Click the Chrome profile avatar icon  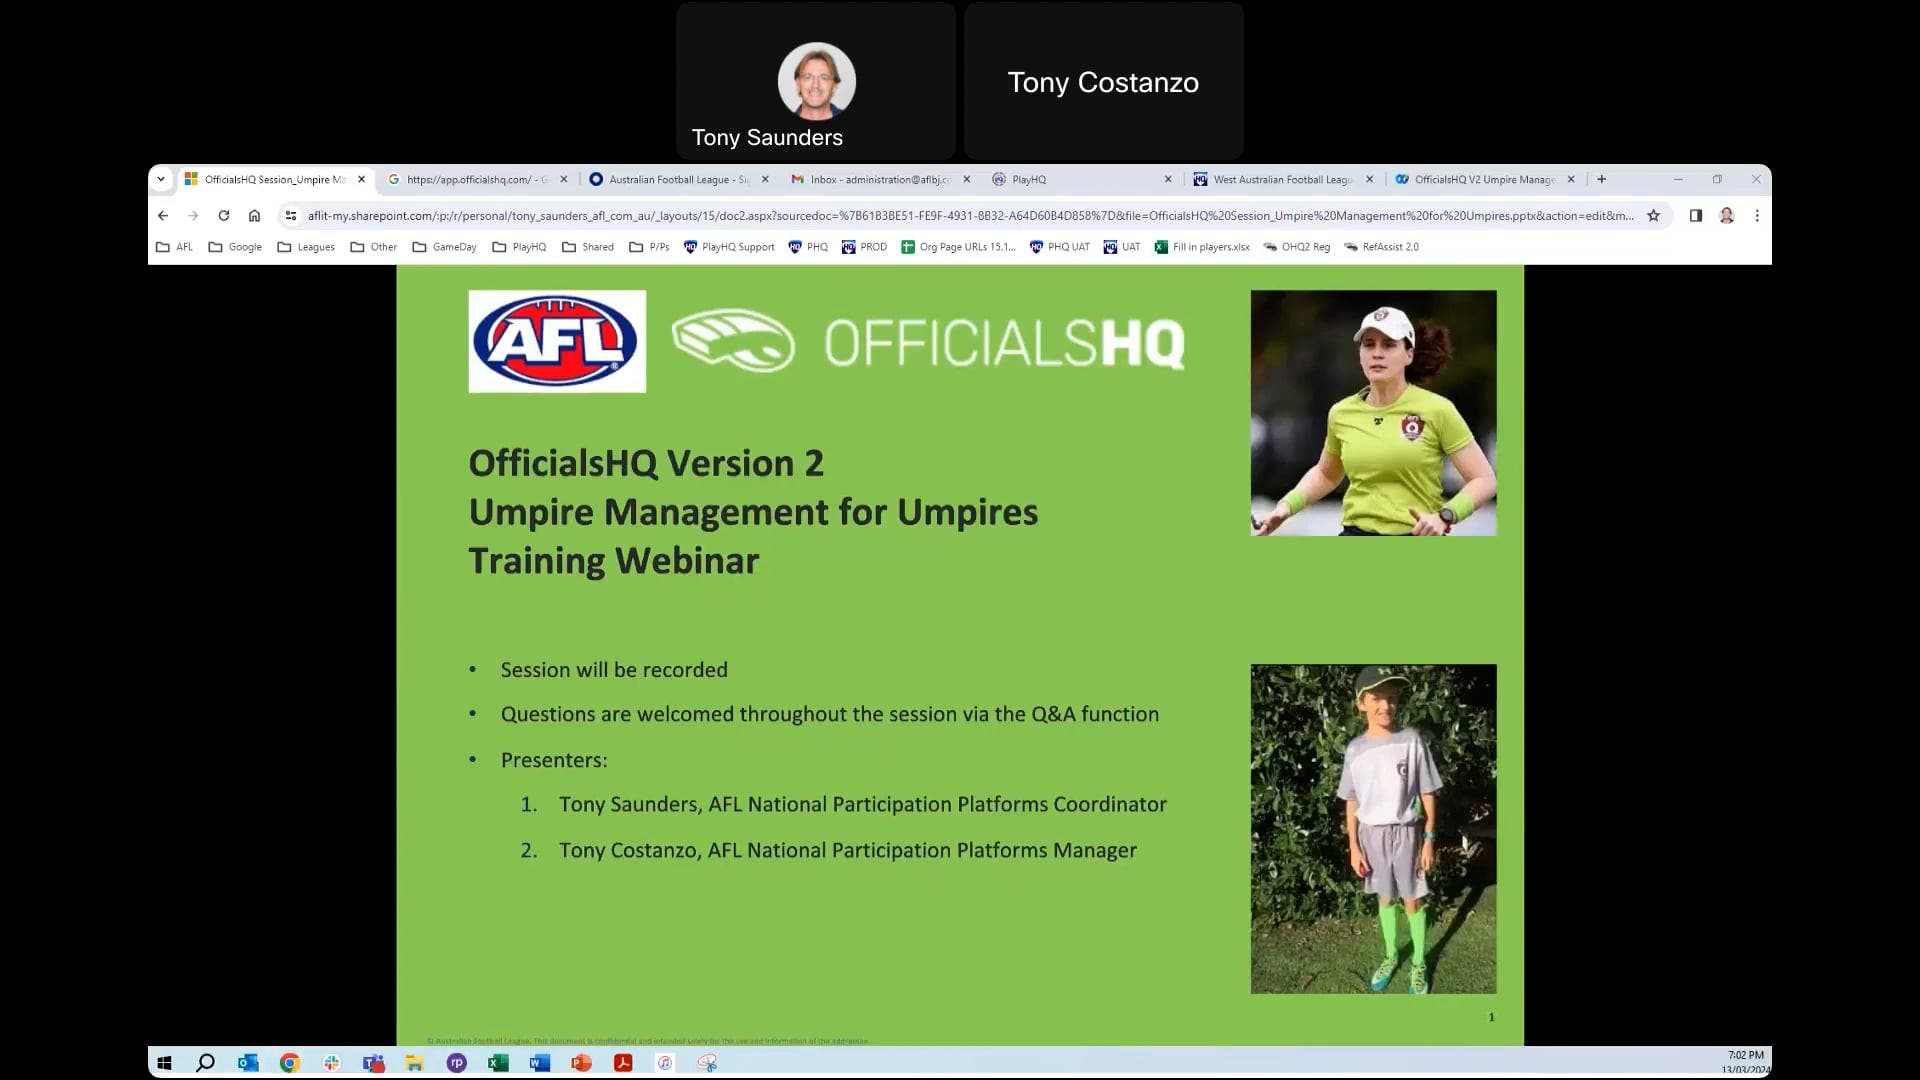click(1726, 215)
